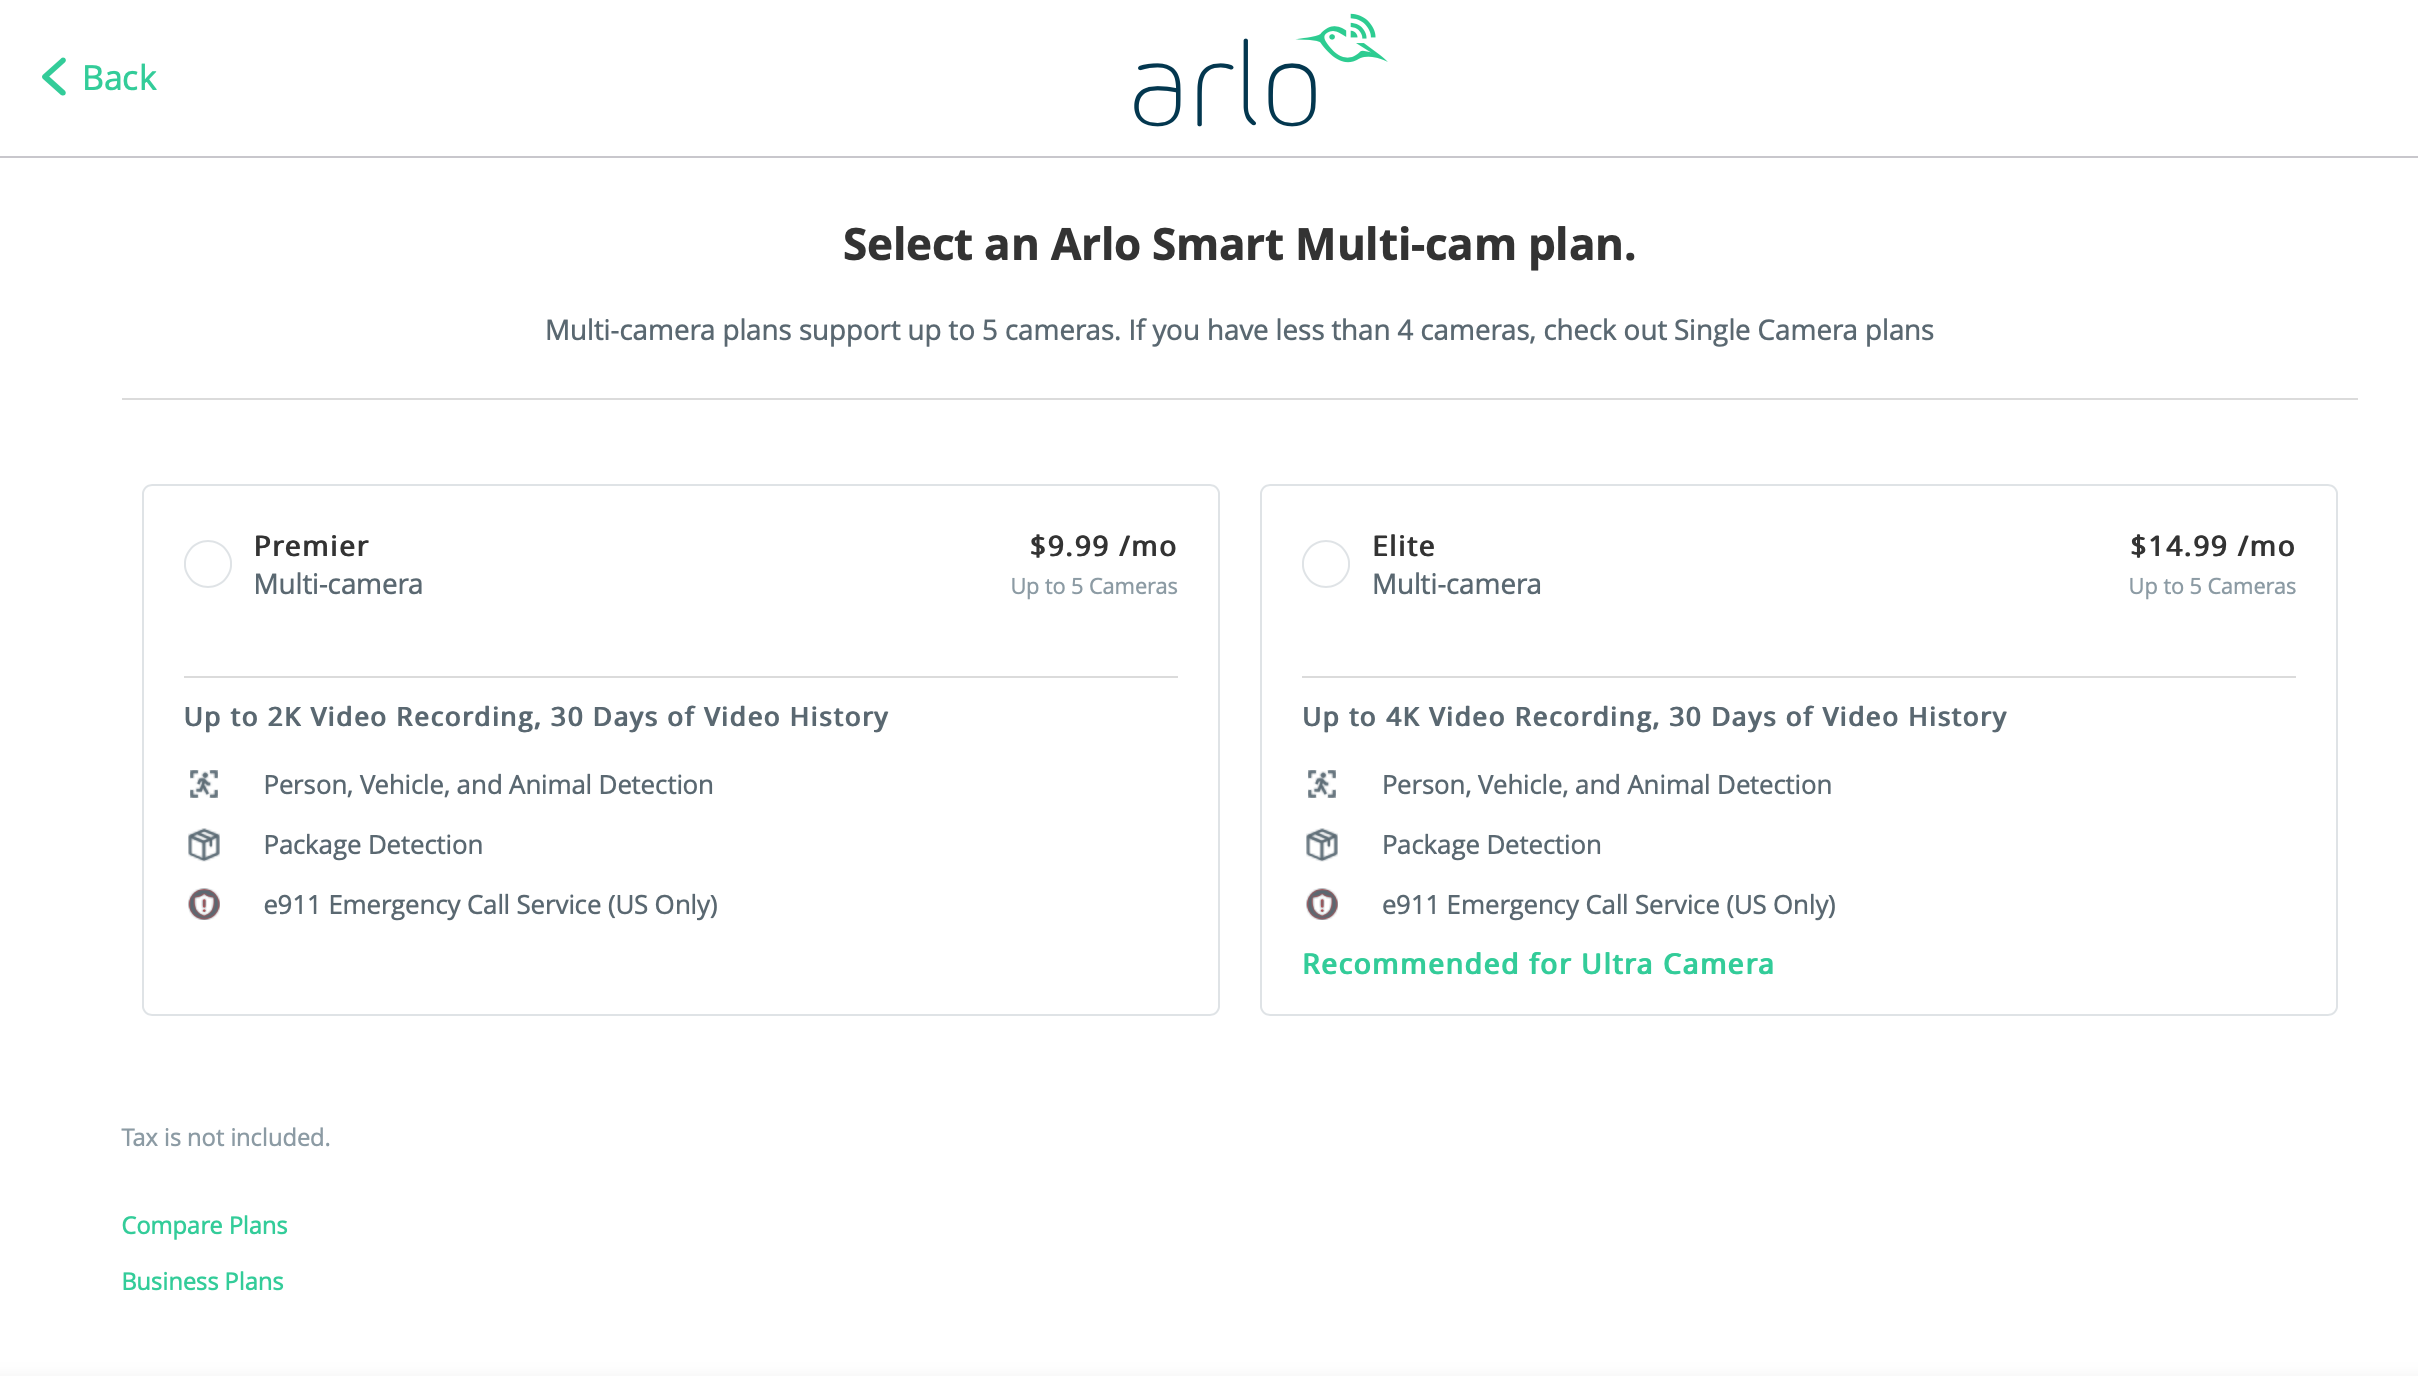Screen dimensions: 2418x1376
Task: Click the Back chevron arrow icon
Action: [54, 77]
